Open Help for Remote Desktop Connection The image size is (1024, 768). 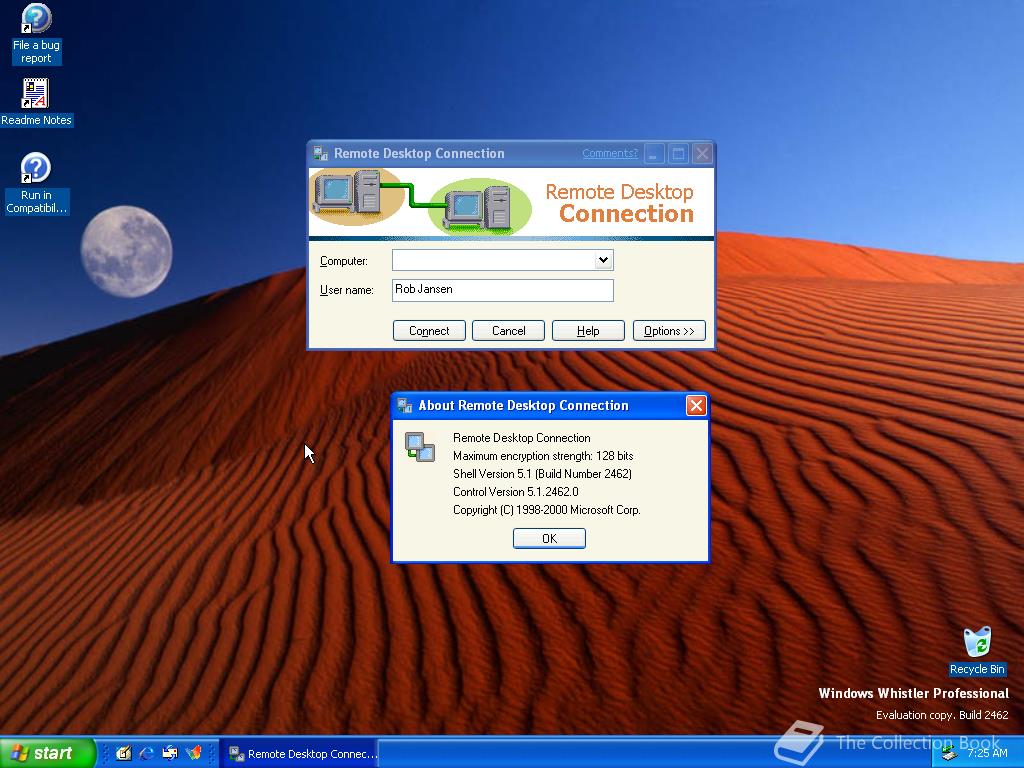(x=588, y=331)
